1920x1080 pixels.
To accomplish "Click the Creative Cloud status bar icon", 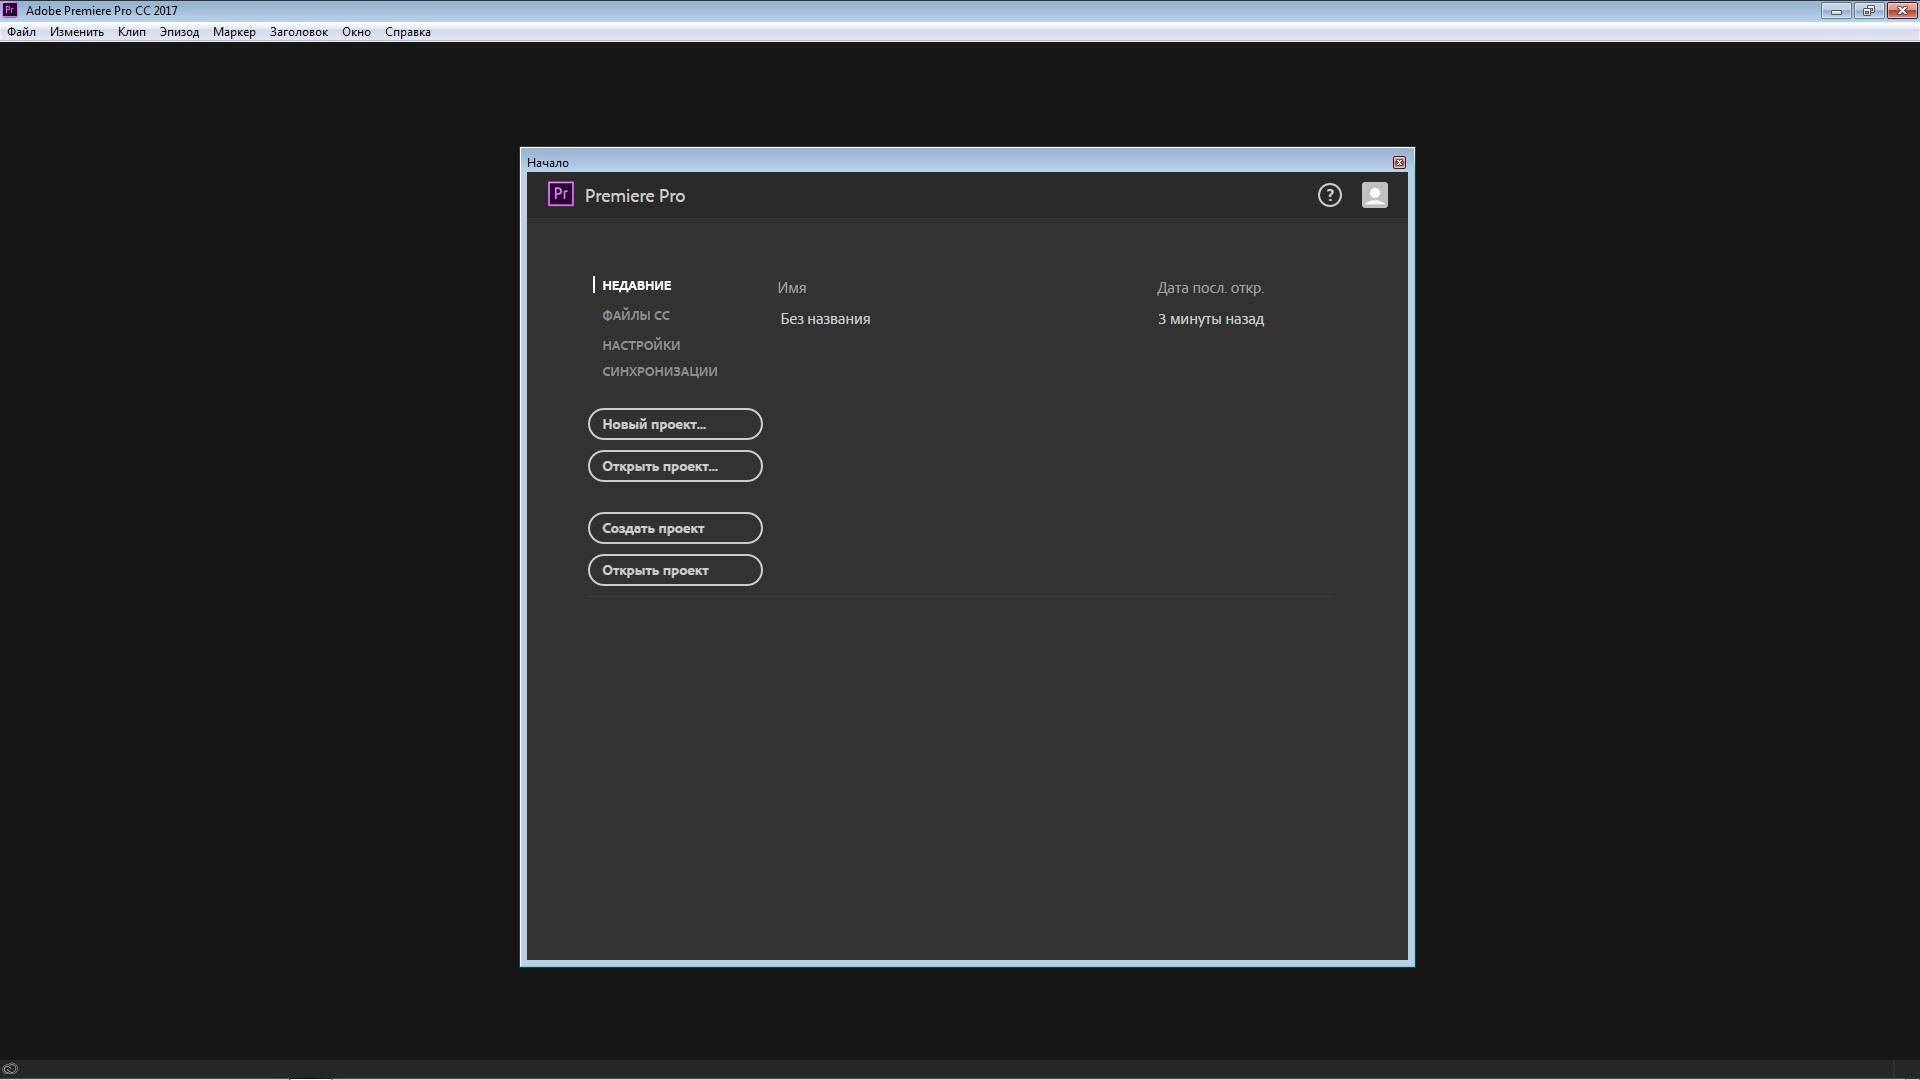I will [10, 1068].
